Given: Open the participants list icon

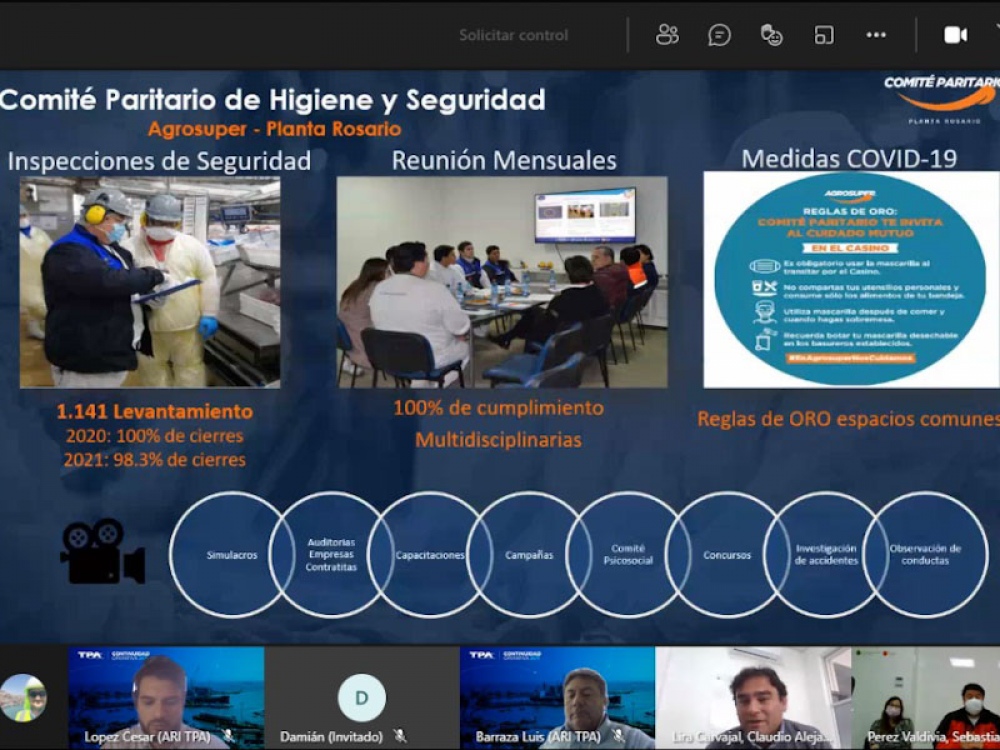Looking at the screenshot, I should coord(667,35).
